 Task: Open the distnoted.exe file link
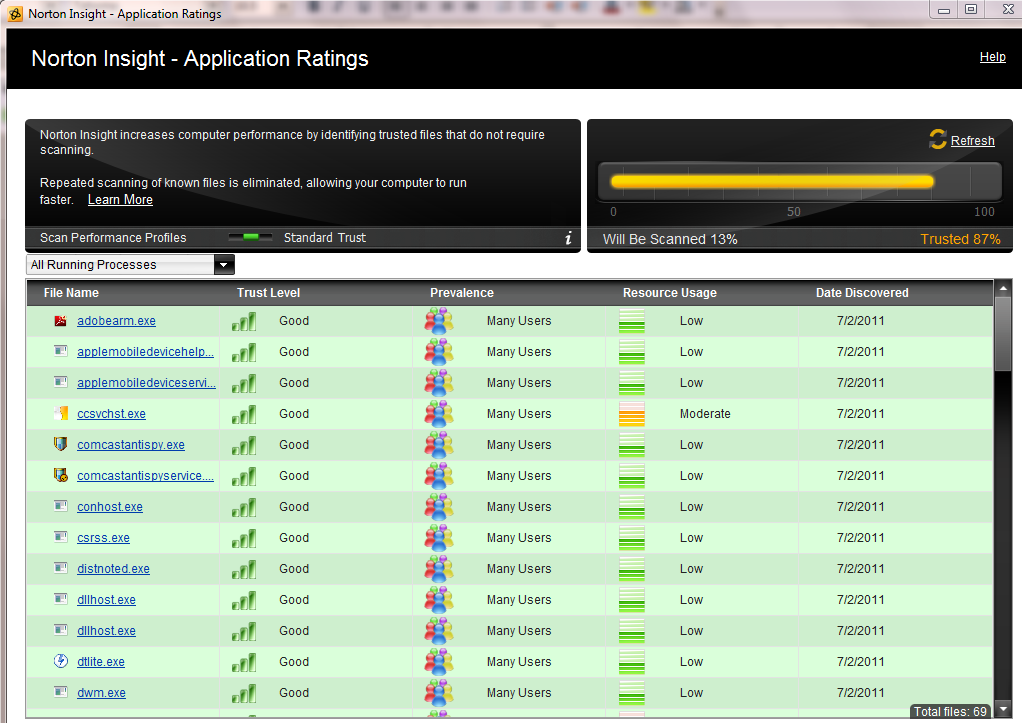pyautogui.click(x=113, y=569)
